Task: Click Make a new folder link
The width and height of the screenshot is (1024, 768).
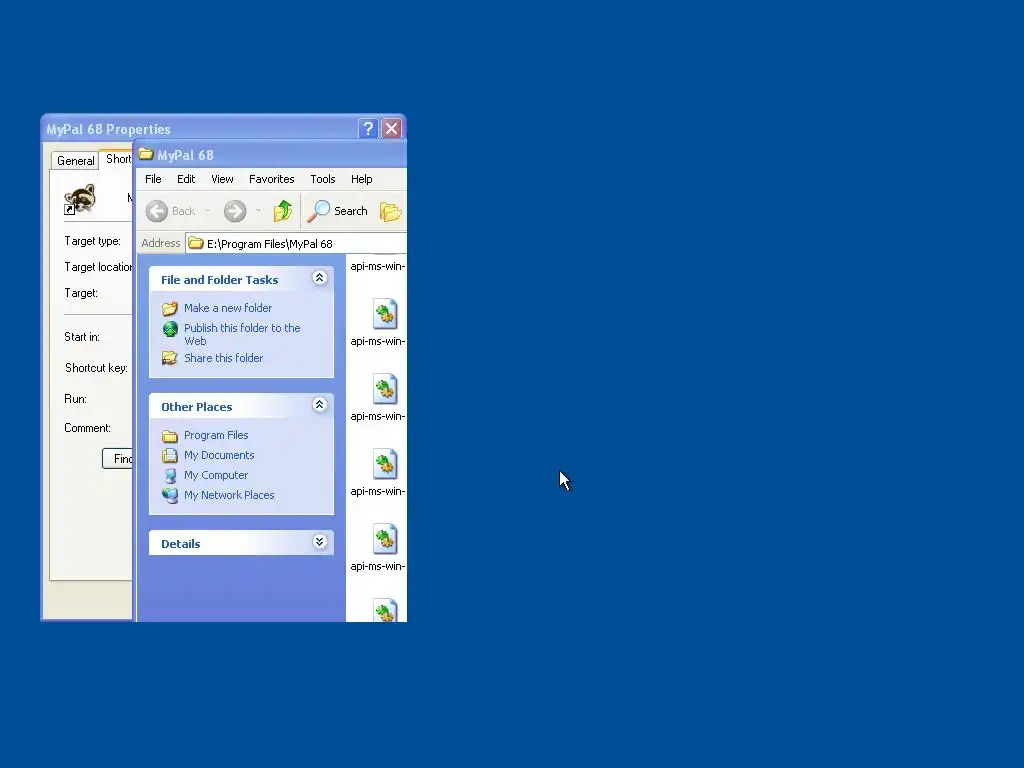Action: 228,308
